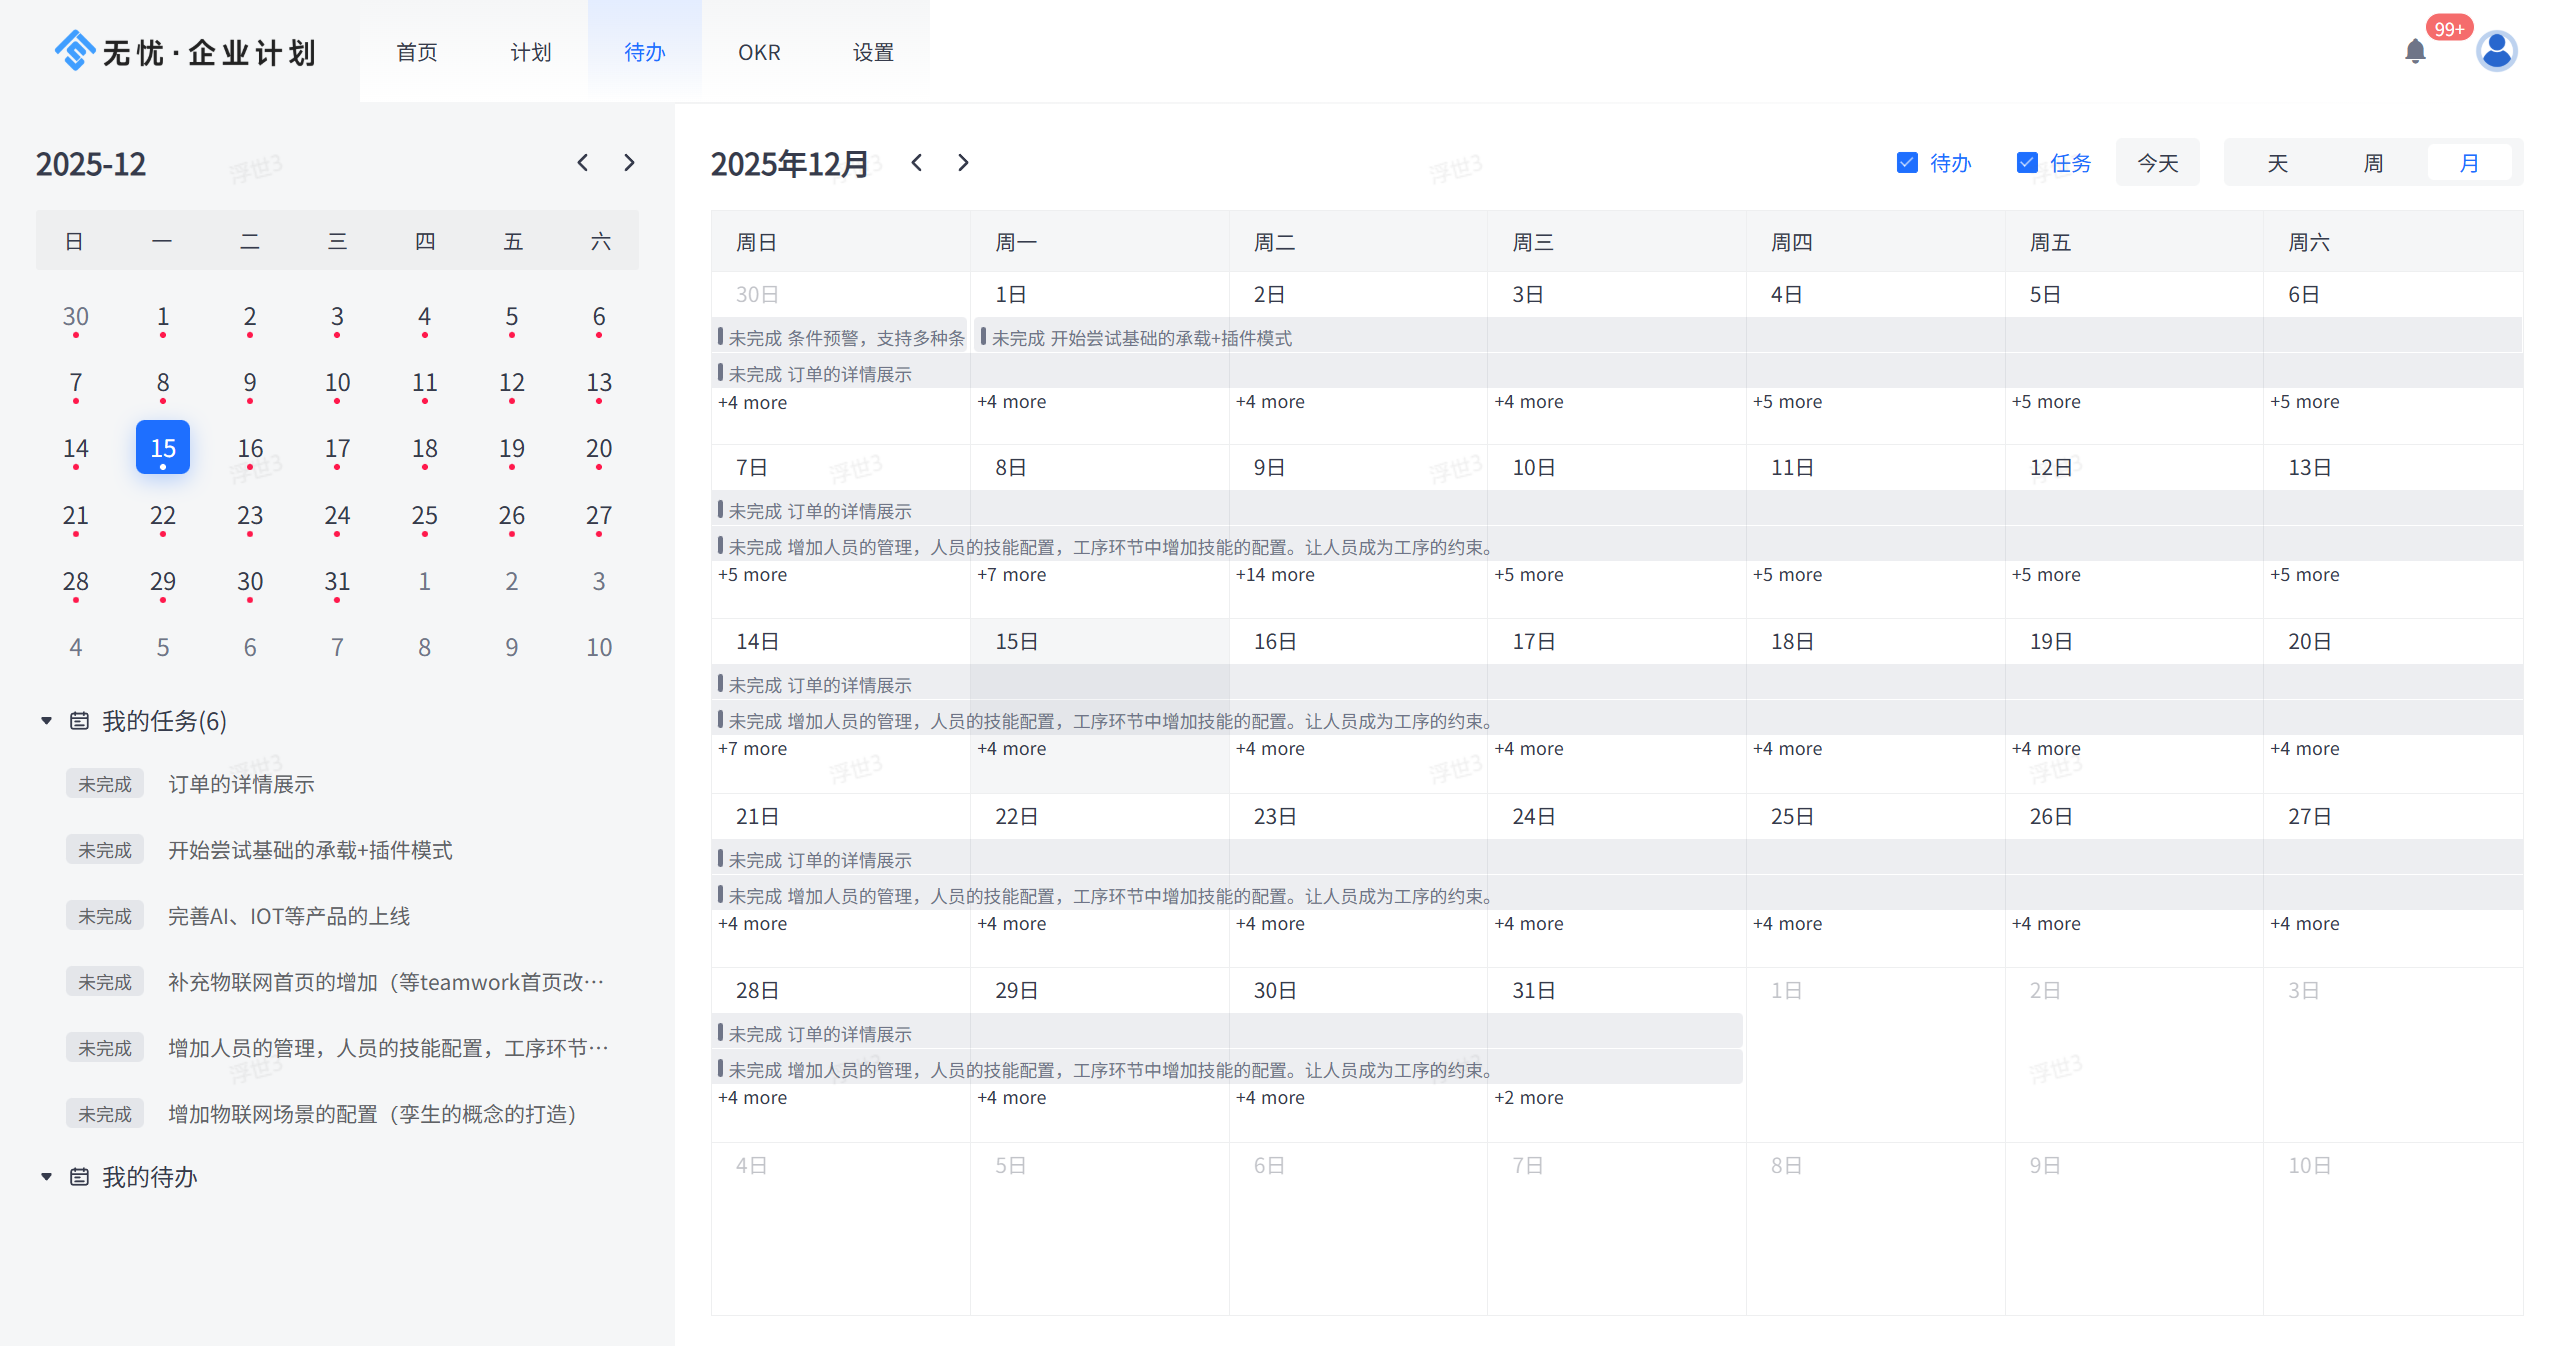Click the 无忧企业计划 logo icon
The width and height of the screenshot is (2560, 1346).
(x=75, y=51)
